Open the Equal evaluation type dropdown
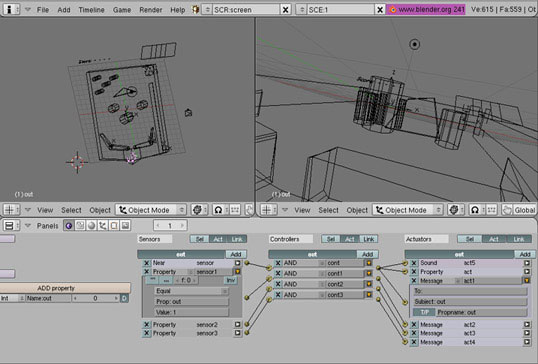 point(191,291)
